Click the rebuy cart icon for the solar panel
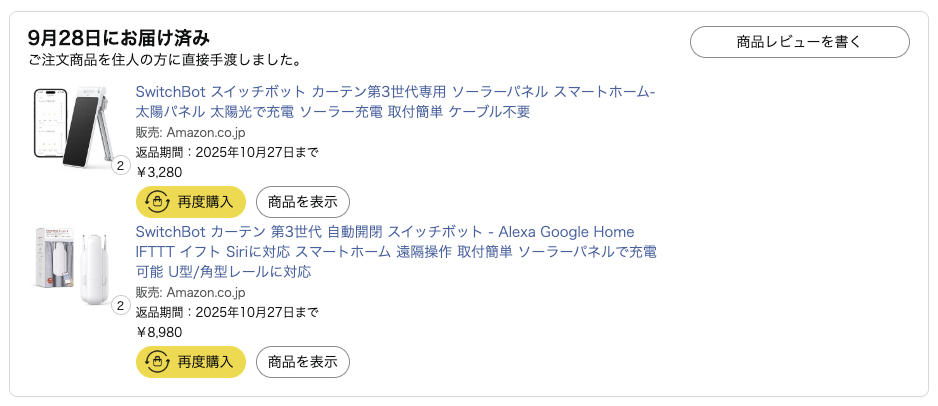The width and height of the screenshot is (938, 406). [x=157, y=202]
